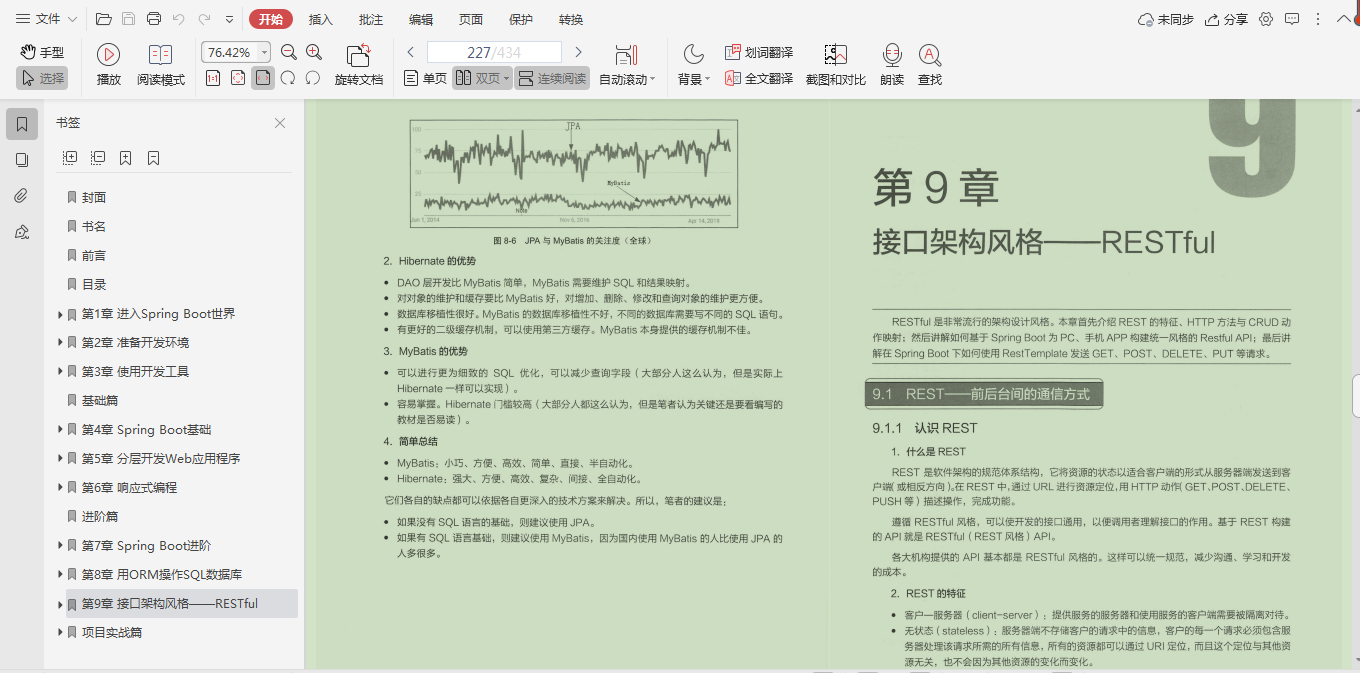Click the 1:1 actual size icon

pyautogui.click(x=213, y=78)
